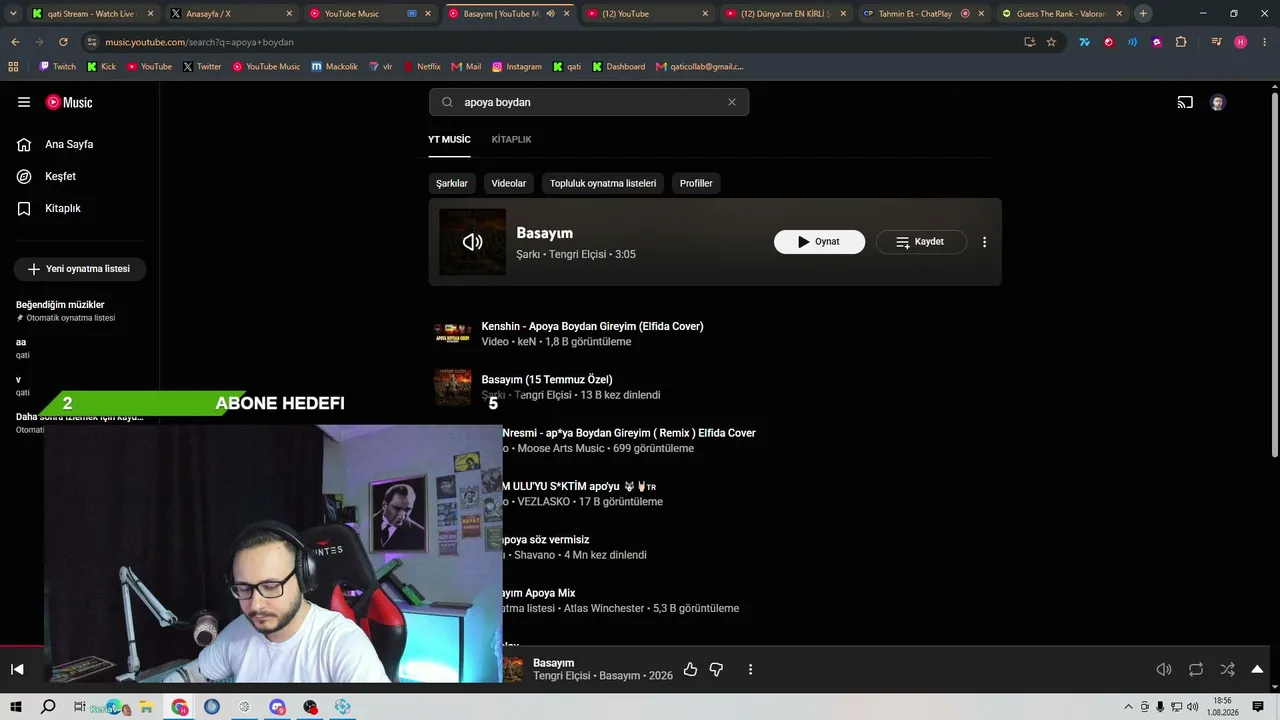Toggle repeat mode in player bar

pyautogui.click(x=1196, y=669)
